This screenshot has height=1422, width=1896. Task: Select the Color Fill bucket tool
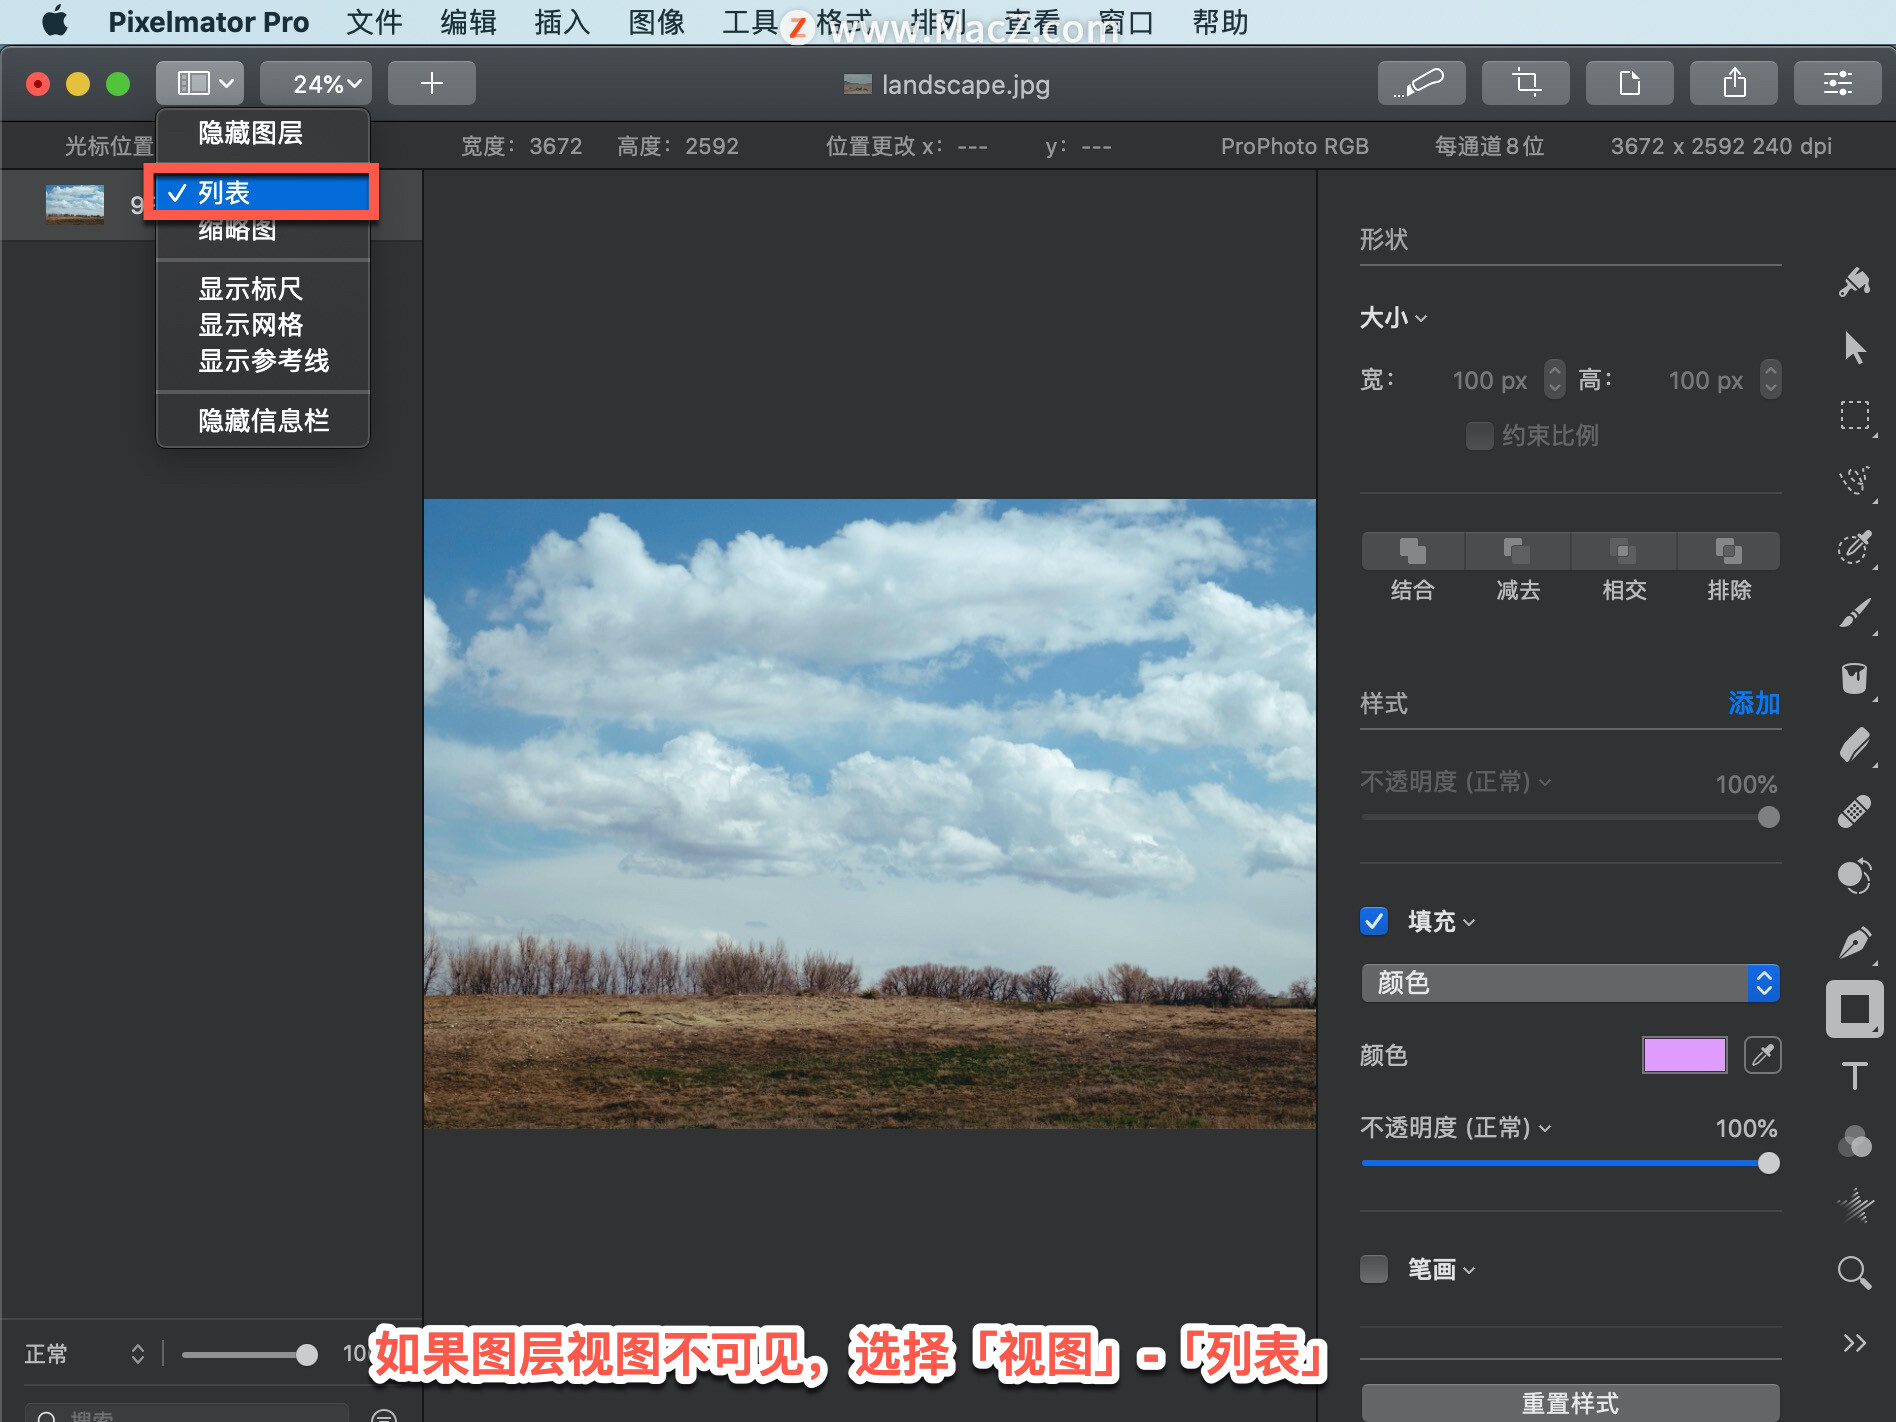[x=1854, y=679]
